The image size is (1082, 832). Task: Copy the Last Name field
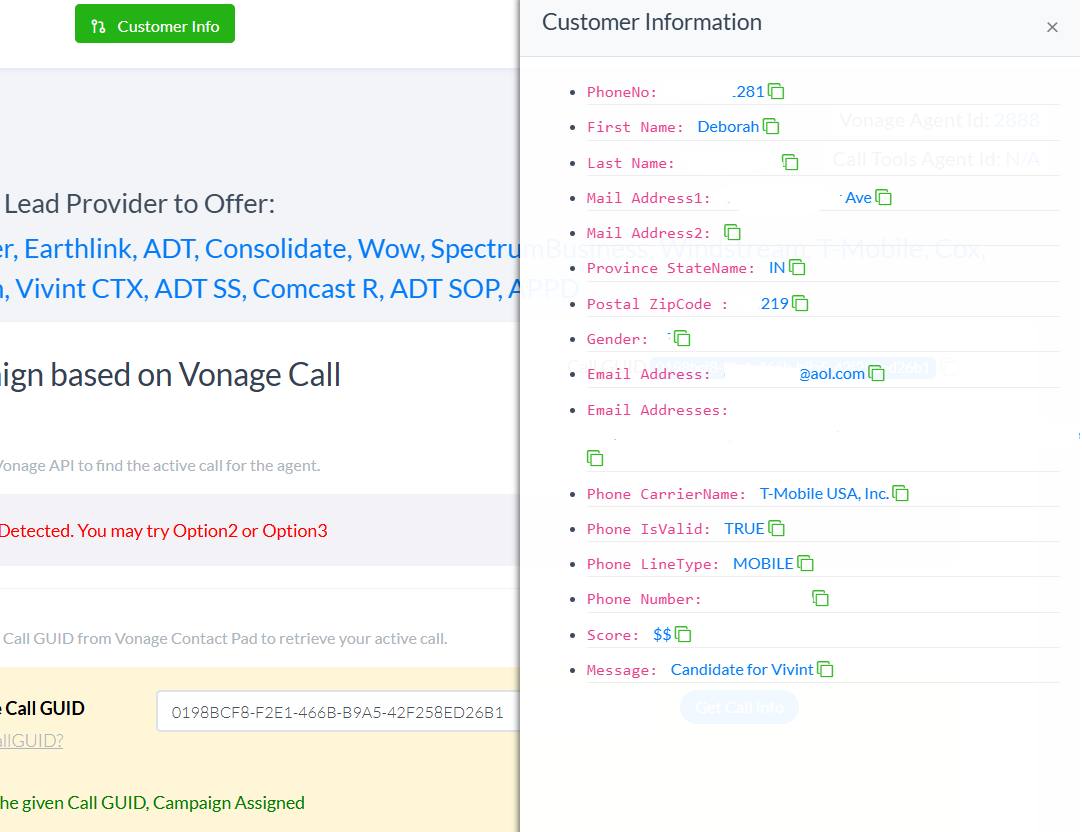[790, 162]
